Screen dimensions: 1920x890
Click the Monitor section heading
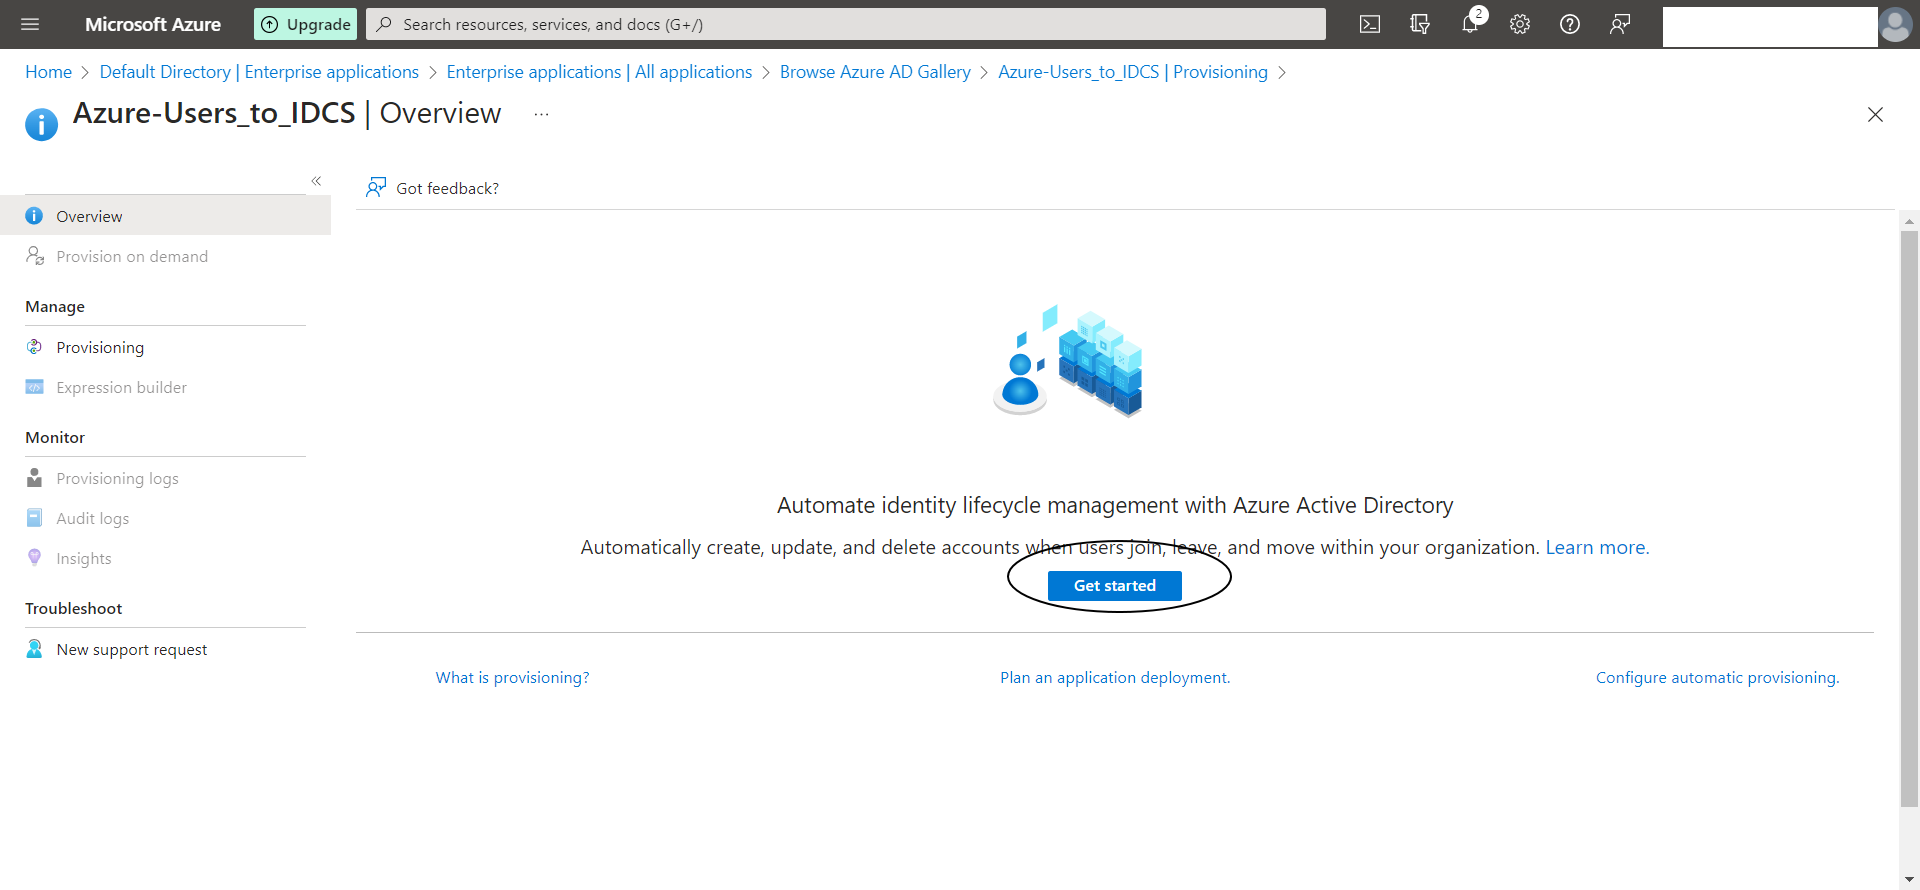click(x=55, y=437)
